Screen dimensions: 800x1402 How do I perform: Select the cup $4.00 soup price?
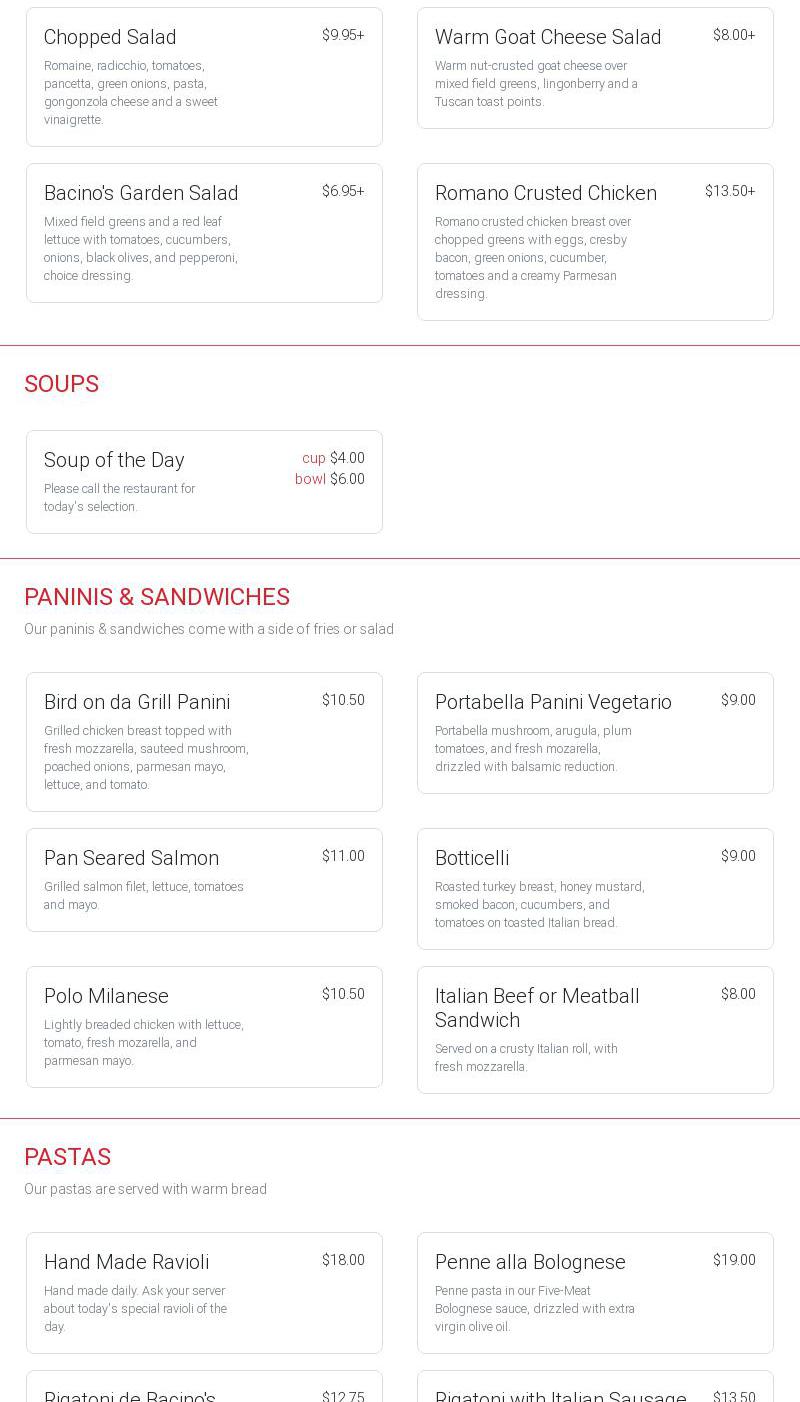pyautogui.click(x=333, y=458)
